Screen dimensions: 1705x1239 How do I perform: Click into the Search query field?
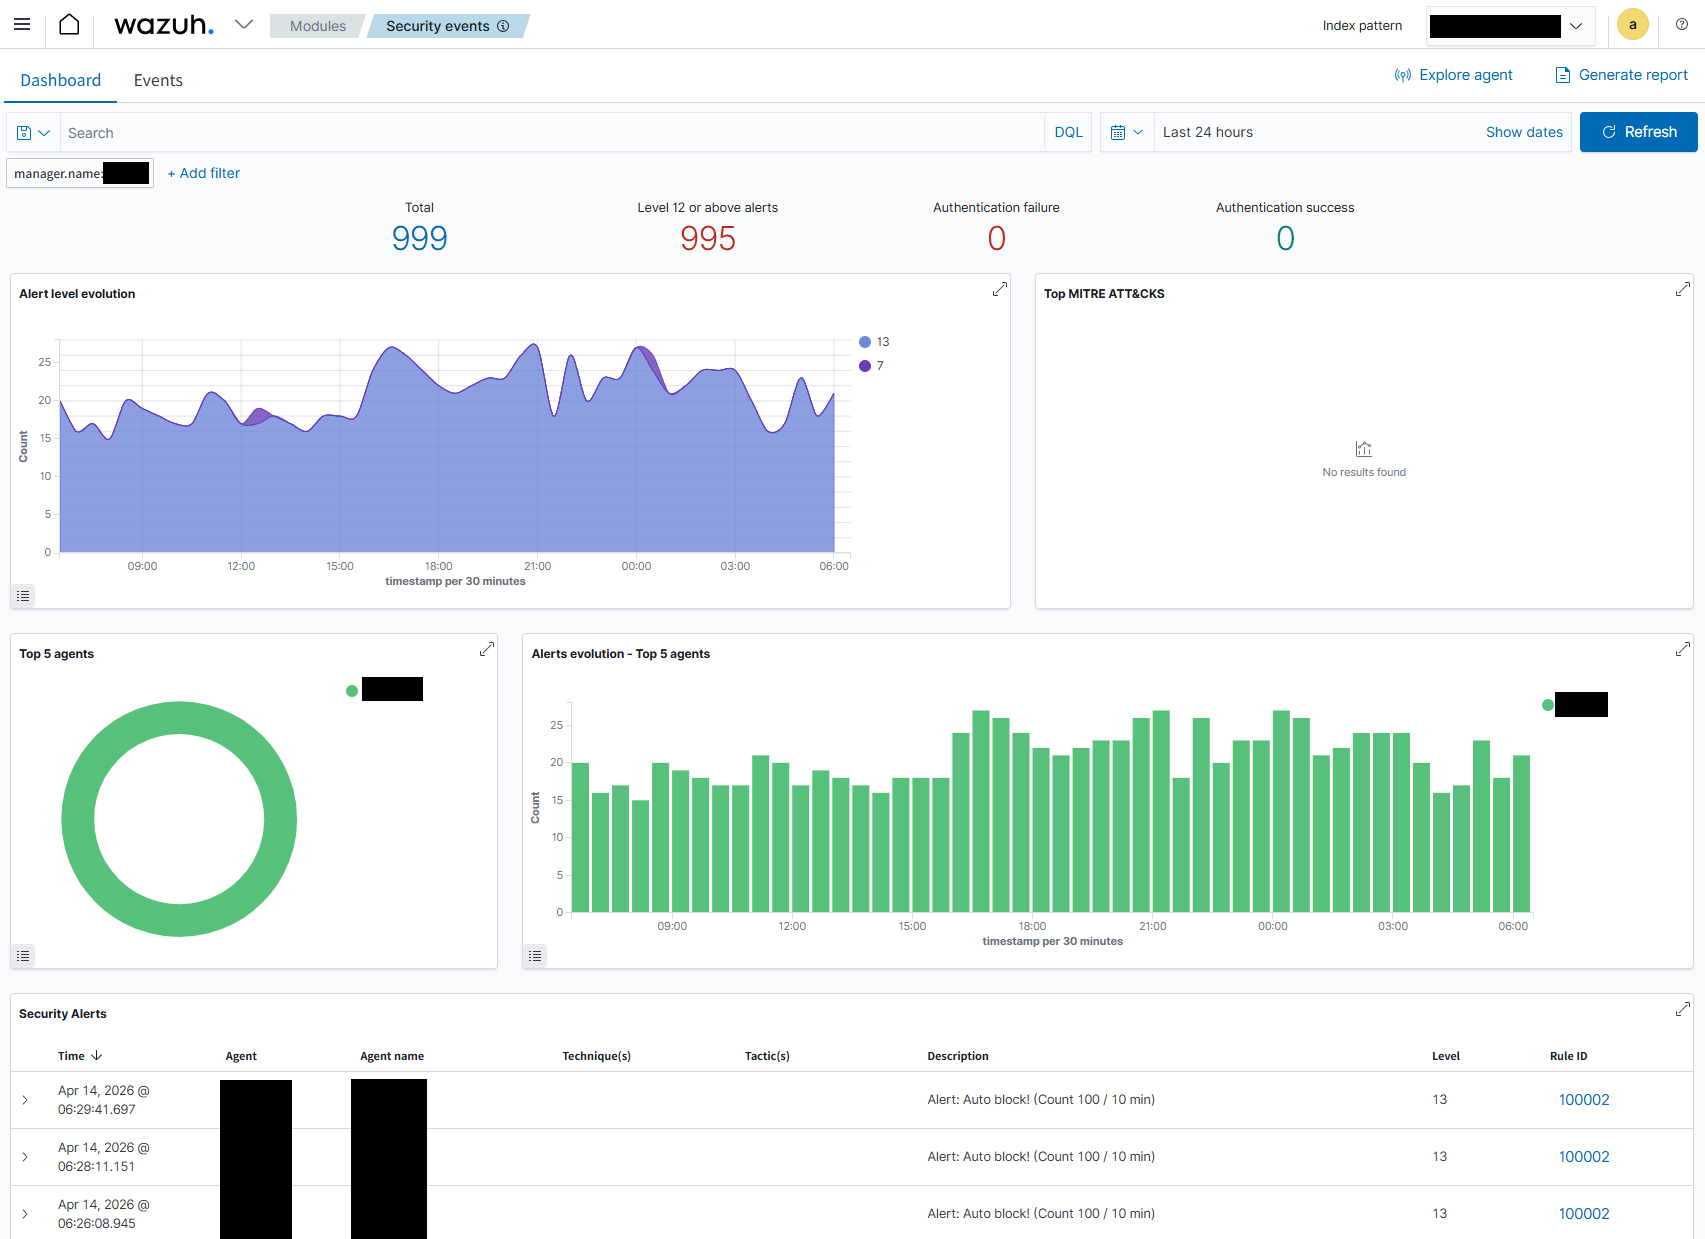tap(550, 133)
